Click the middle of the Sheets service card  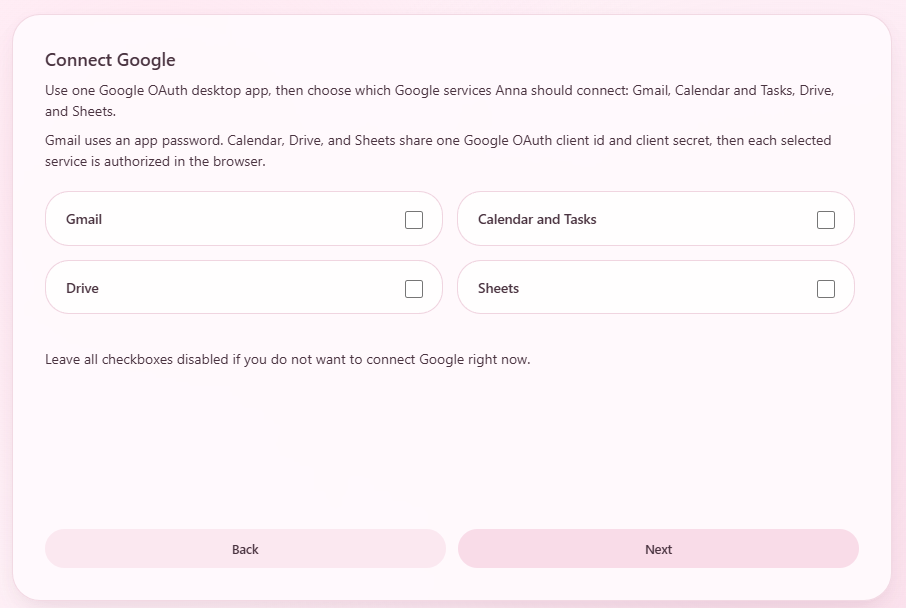point(656,288)
